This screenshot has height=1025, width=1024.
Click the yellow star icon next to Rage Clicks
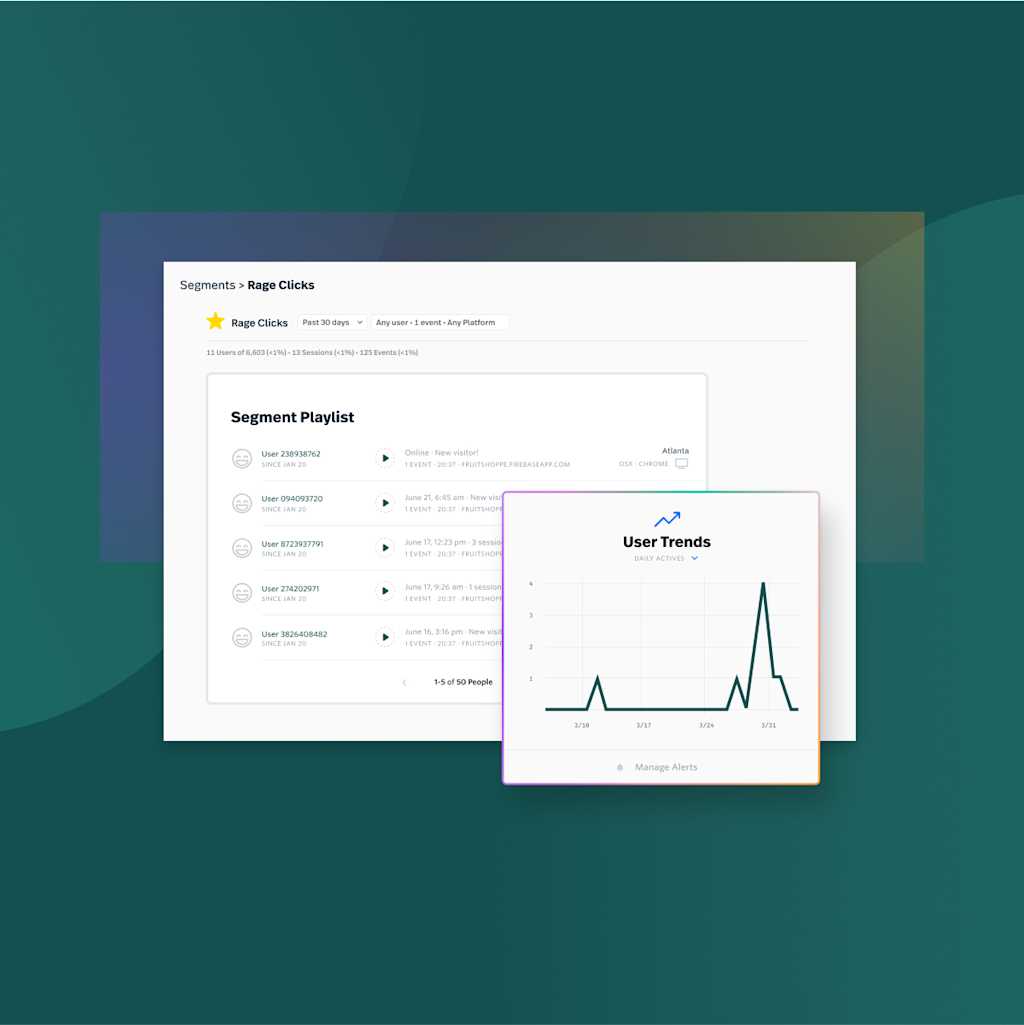point(215,321)
